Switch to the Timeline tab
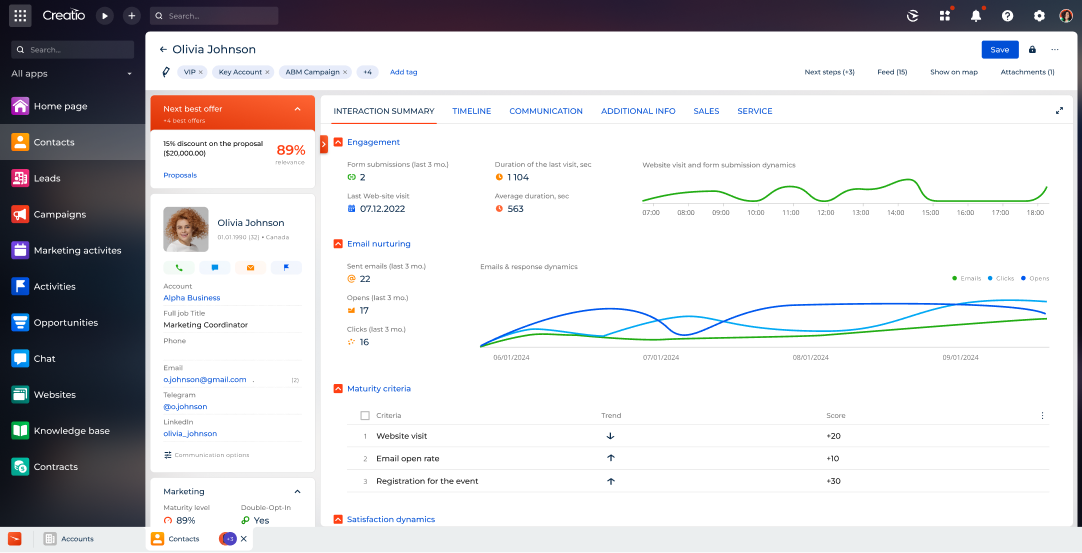Image resolution: width=1082 pixels, height=553 pixels. tap(471, 111)
